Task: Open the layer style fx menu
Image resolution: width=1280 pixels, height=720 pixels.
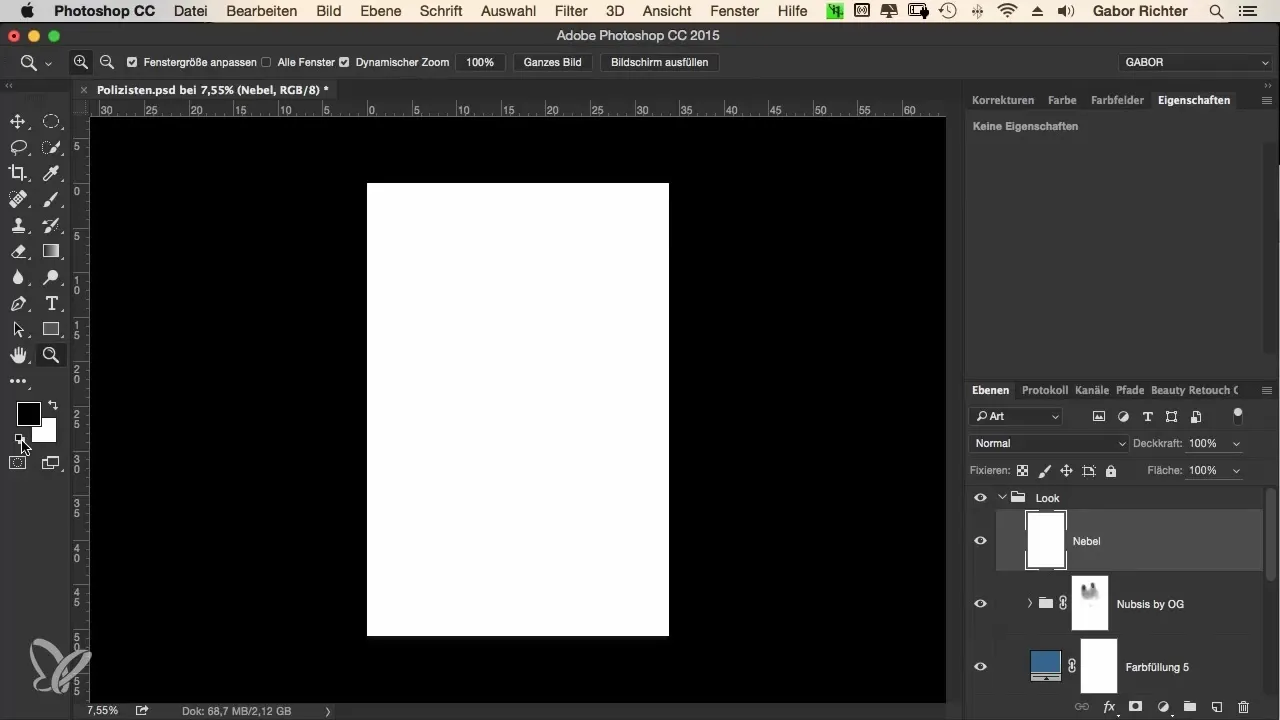Action: [x=1109, y=707]
